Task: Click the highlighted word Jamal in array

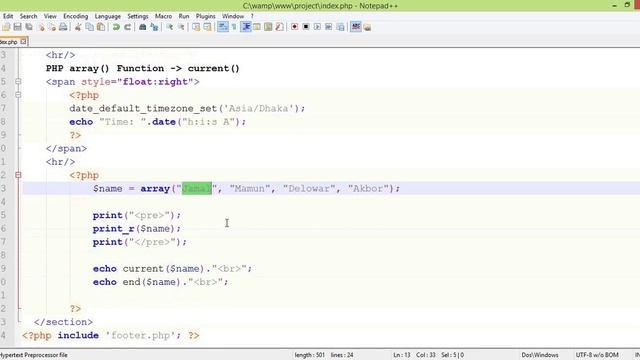Action: click(197, 189)
